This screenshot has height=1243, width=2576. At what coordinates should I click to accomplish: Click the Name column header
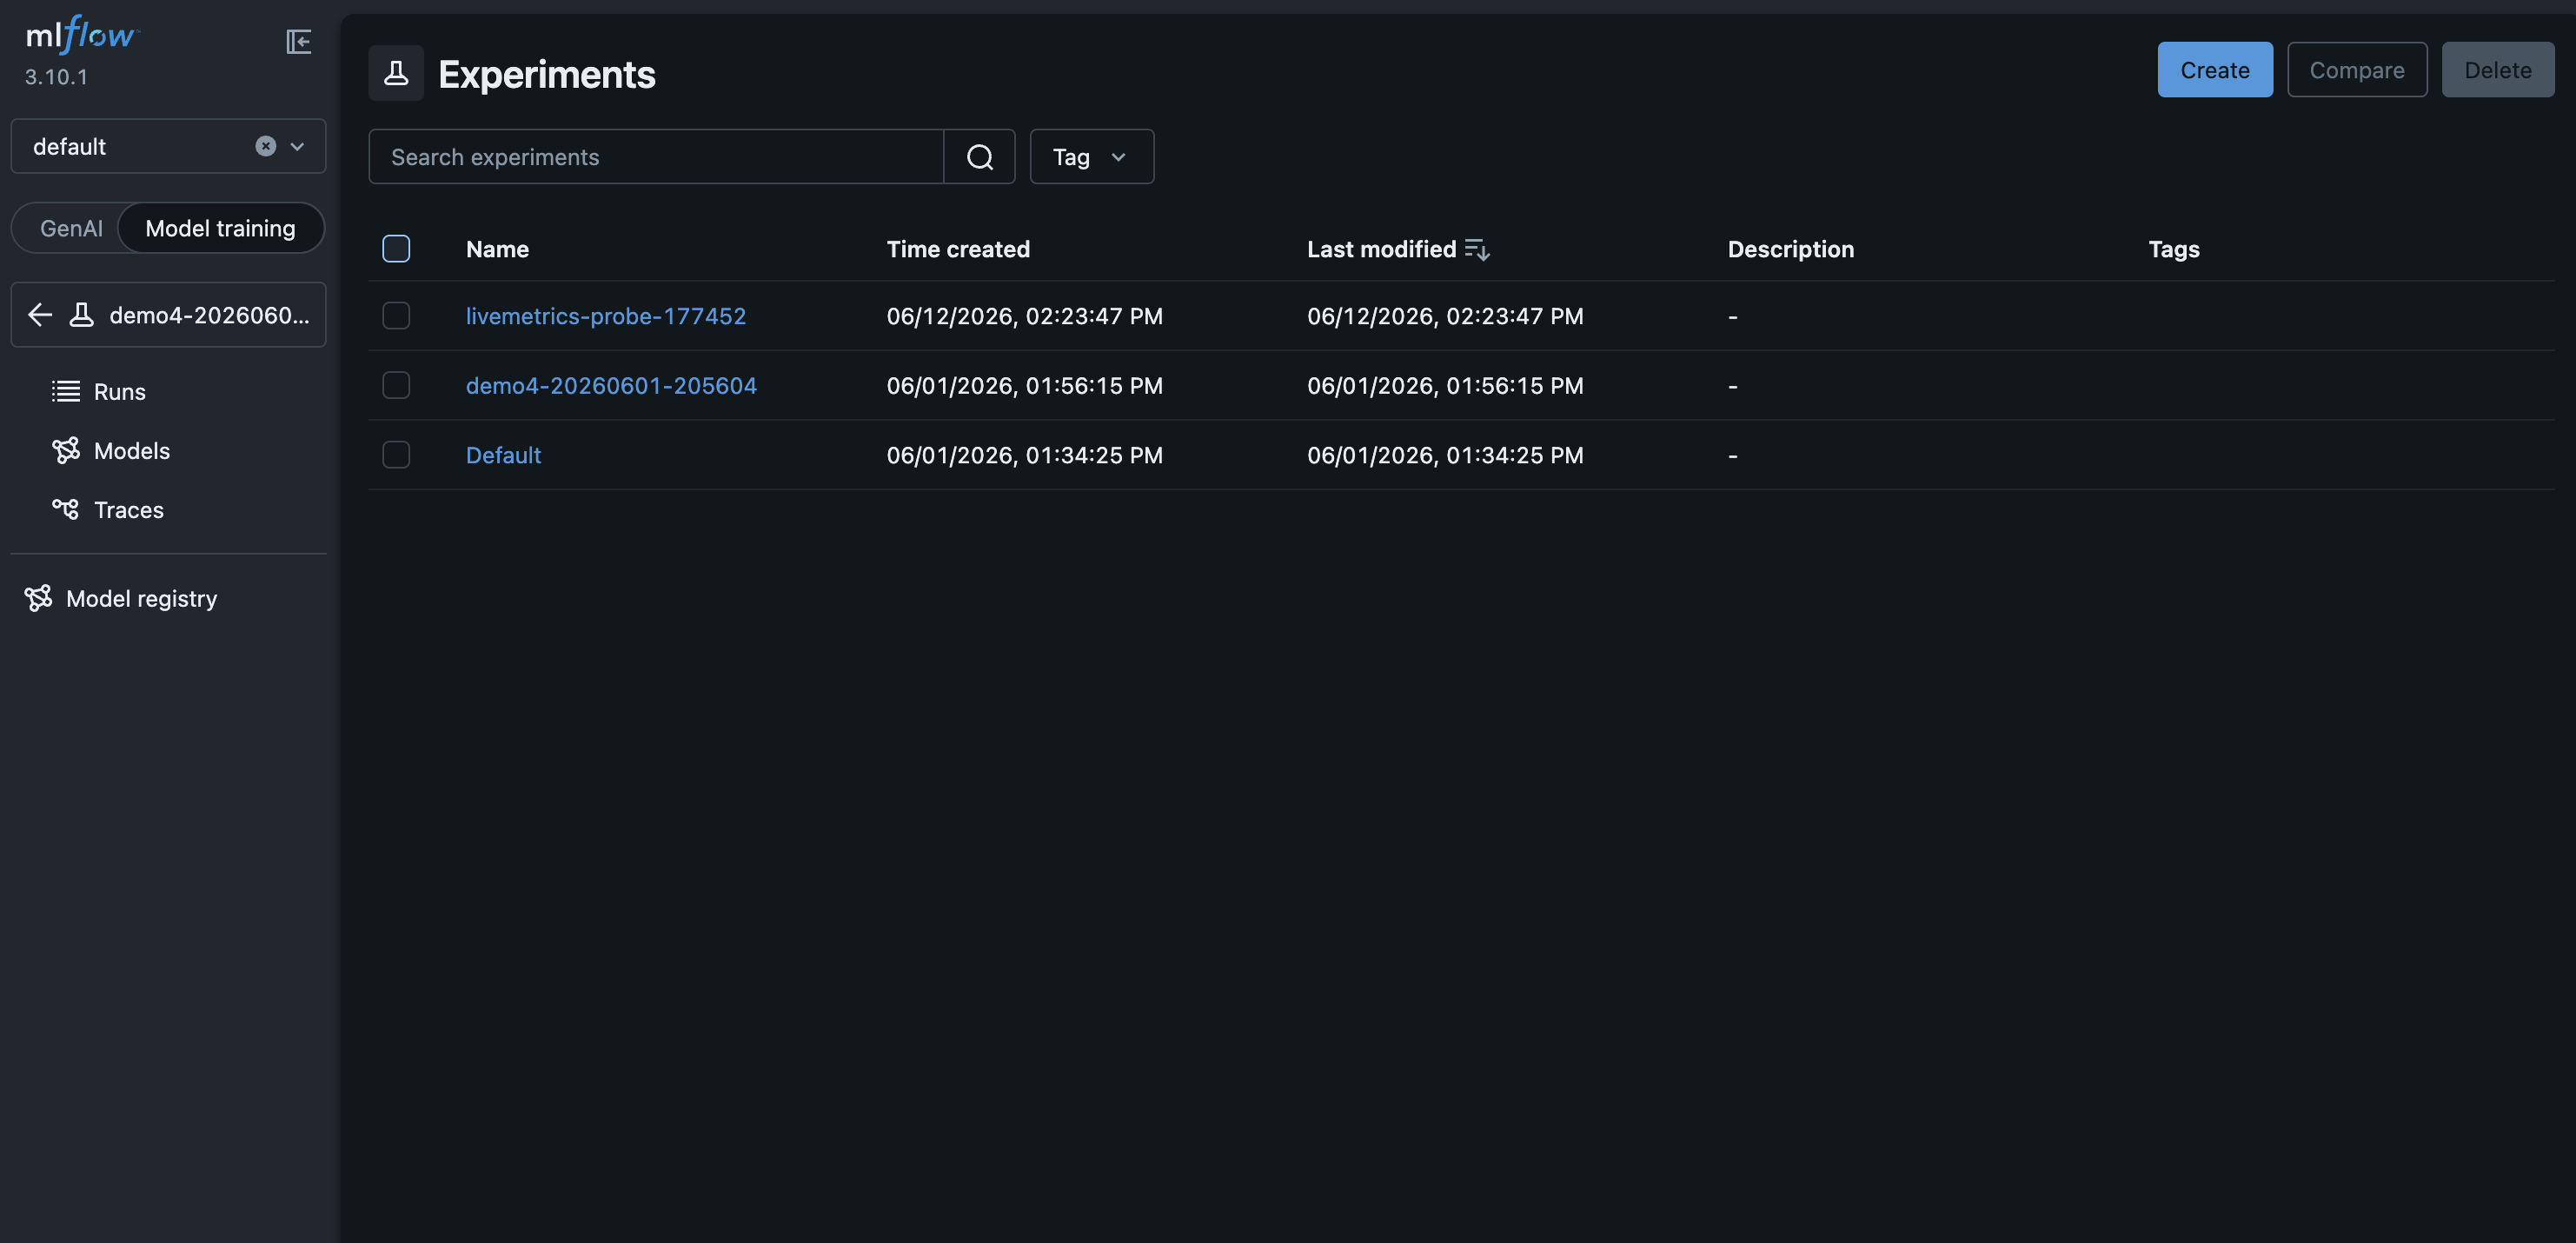497,249
